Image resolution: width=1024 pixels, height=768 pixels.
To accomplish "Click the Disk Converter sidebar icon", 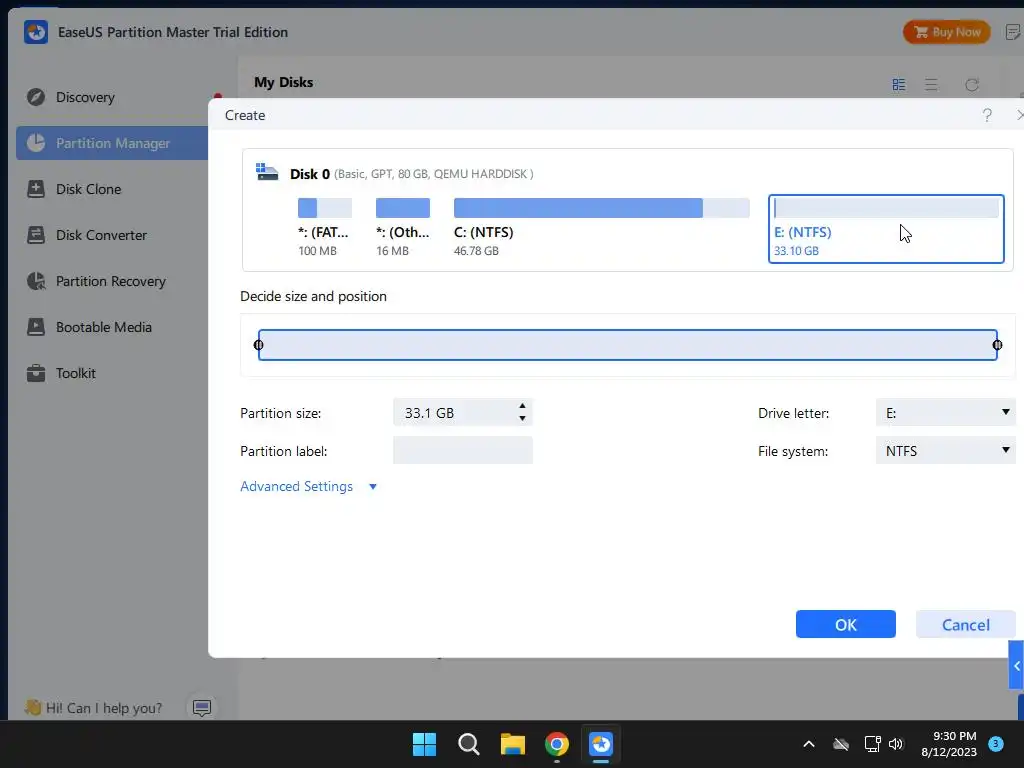I will [36, 235].
